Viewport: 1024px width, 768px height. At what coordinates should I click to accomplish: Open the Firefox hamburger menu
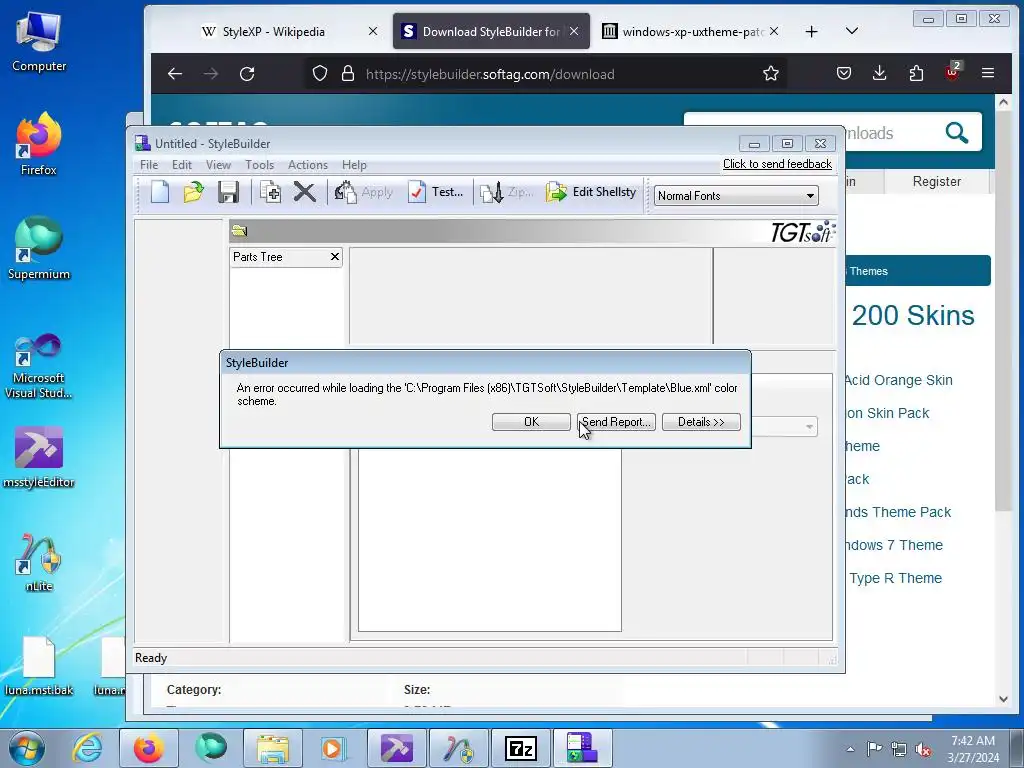pos(988,73)
